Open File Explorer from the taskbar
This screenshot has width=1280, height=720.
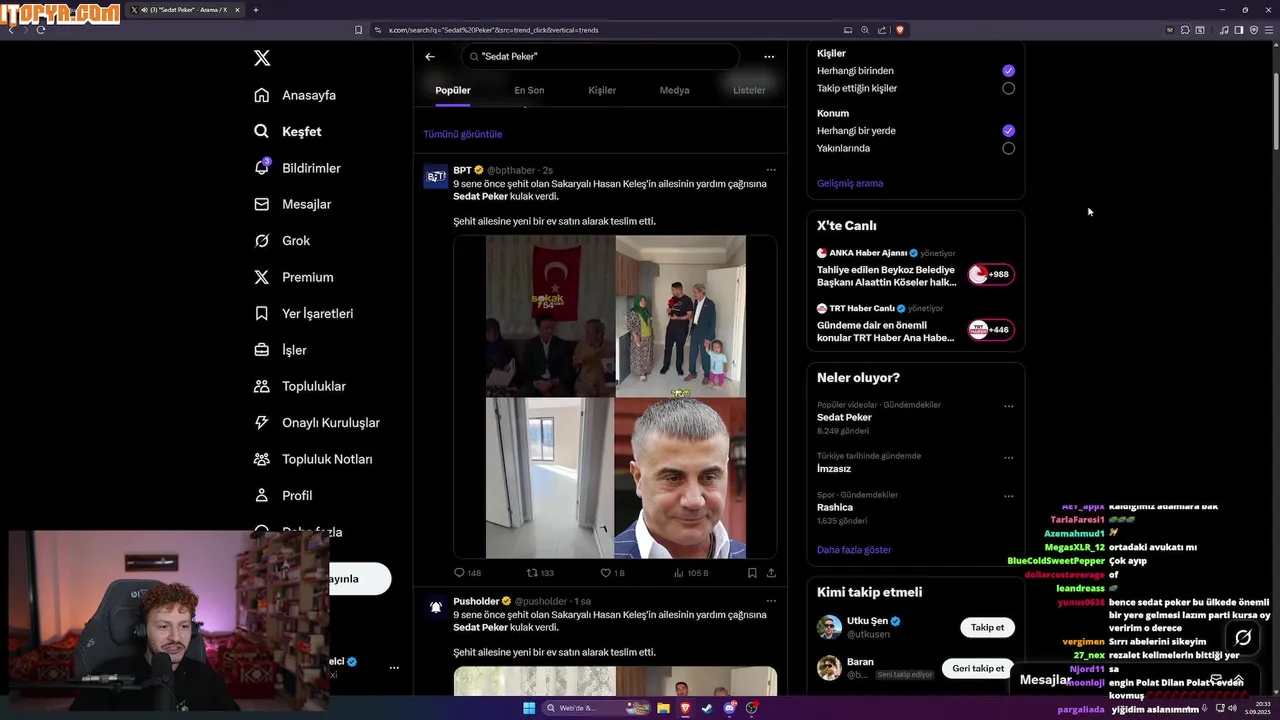tap(663, 708)
